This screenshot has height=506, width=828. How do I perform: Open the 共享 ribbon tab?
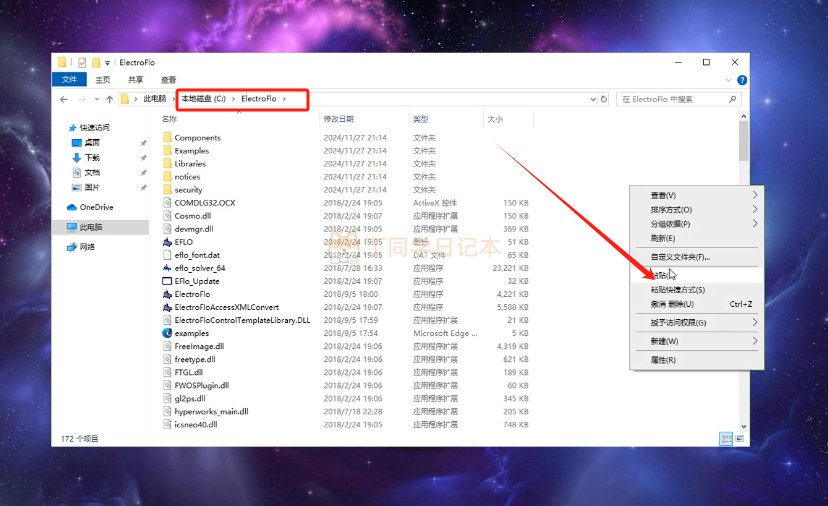pos(135,80)
